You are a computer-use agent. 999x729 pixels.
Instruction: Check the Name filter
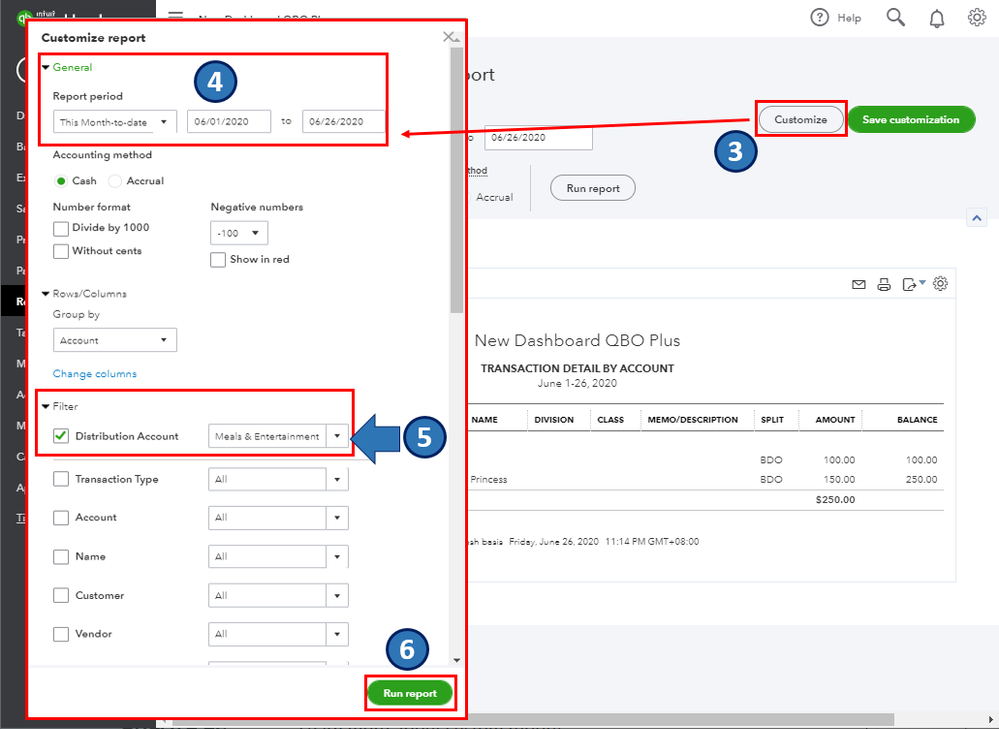61,557
